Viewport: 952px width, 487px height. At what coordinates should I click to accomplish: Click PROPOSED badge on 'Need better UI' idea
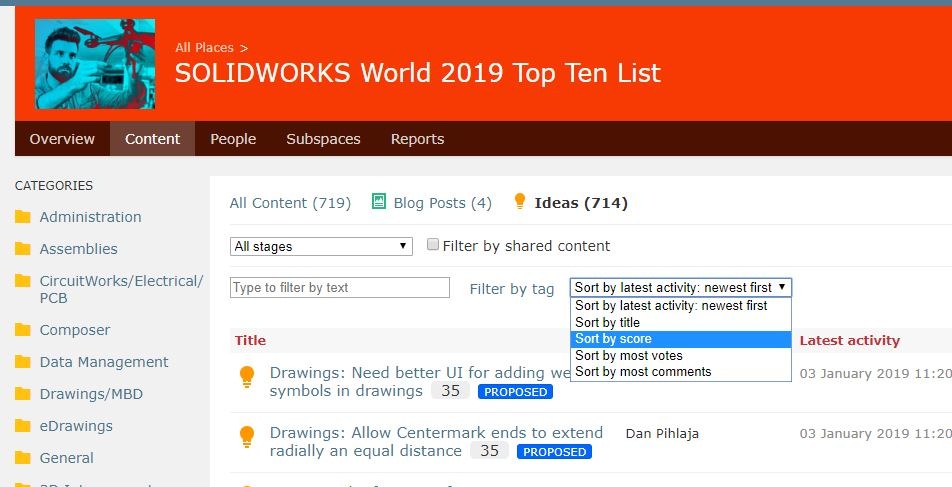click(515, 392)
